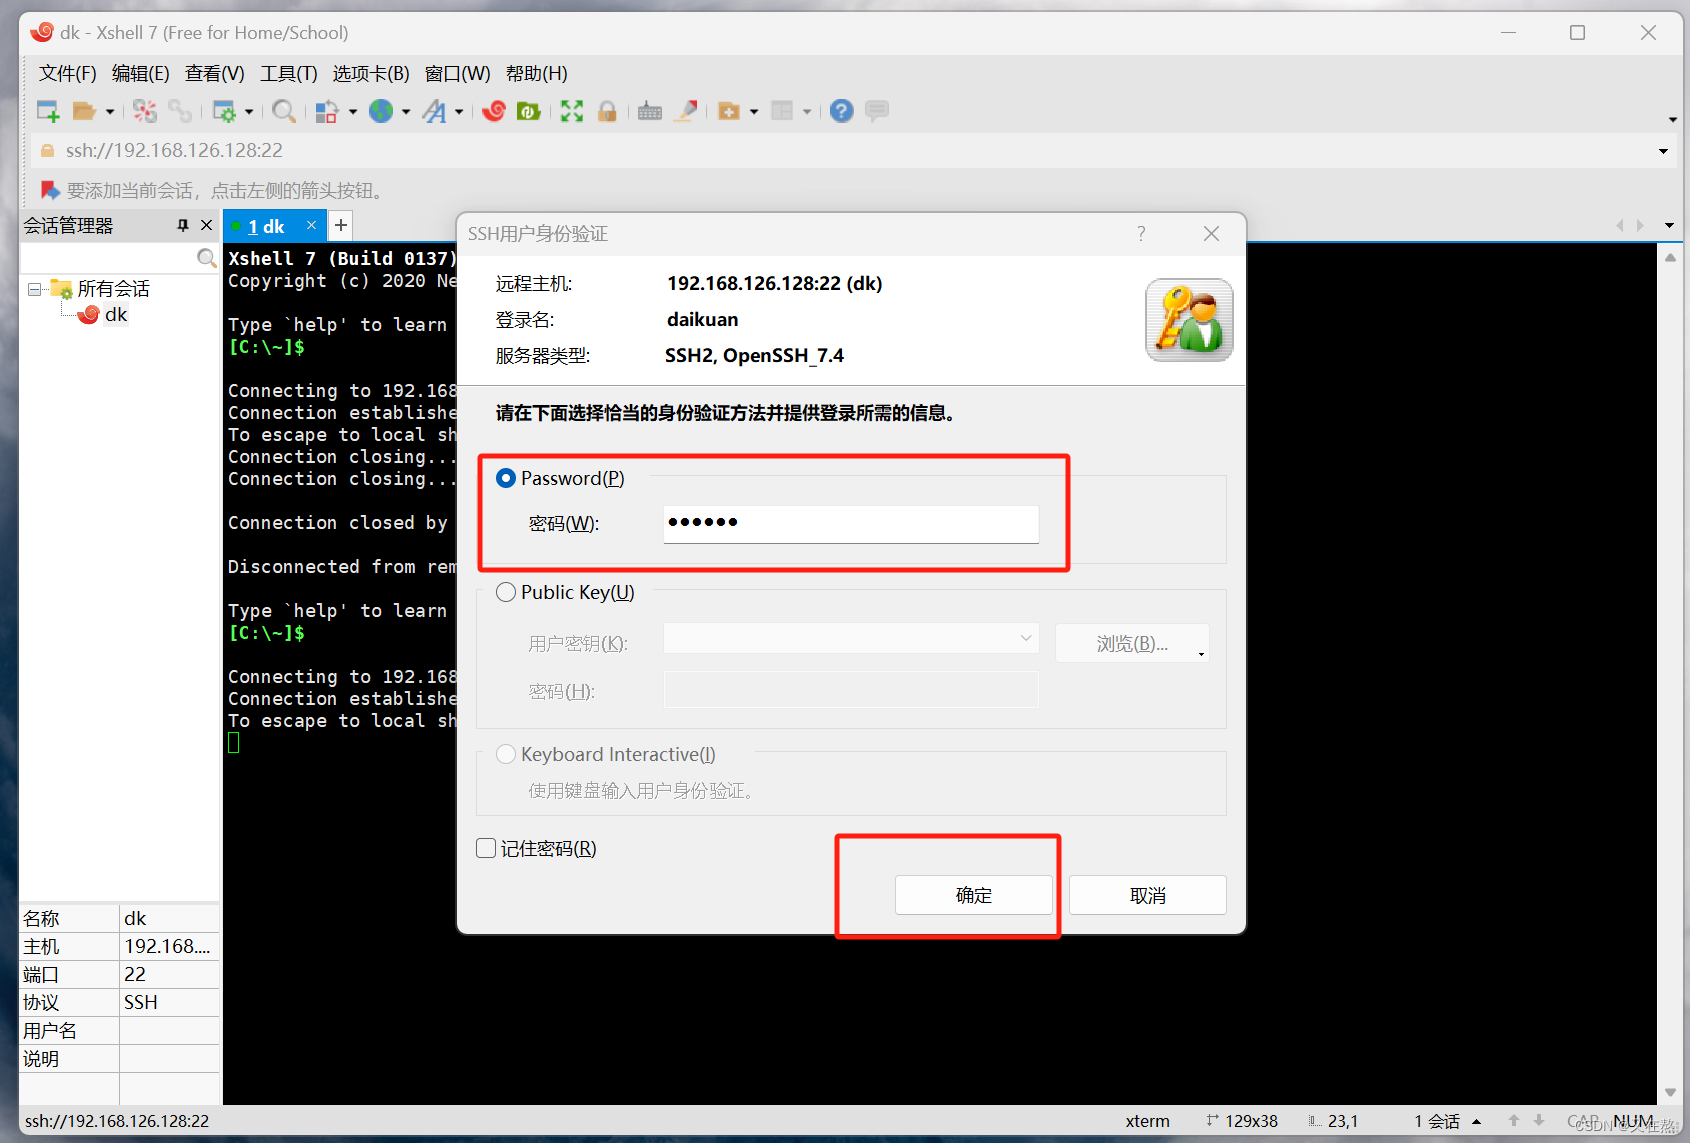Open dropdown beside globe encoding icon
Viewport: 1690px width, 1143px height.
406,112
